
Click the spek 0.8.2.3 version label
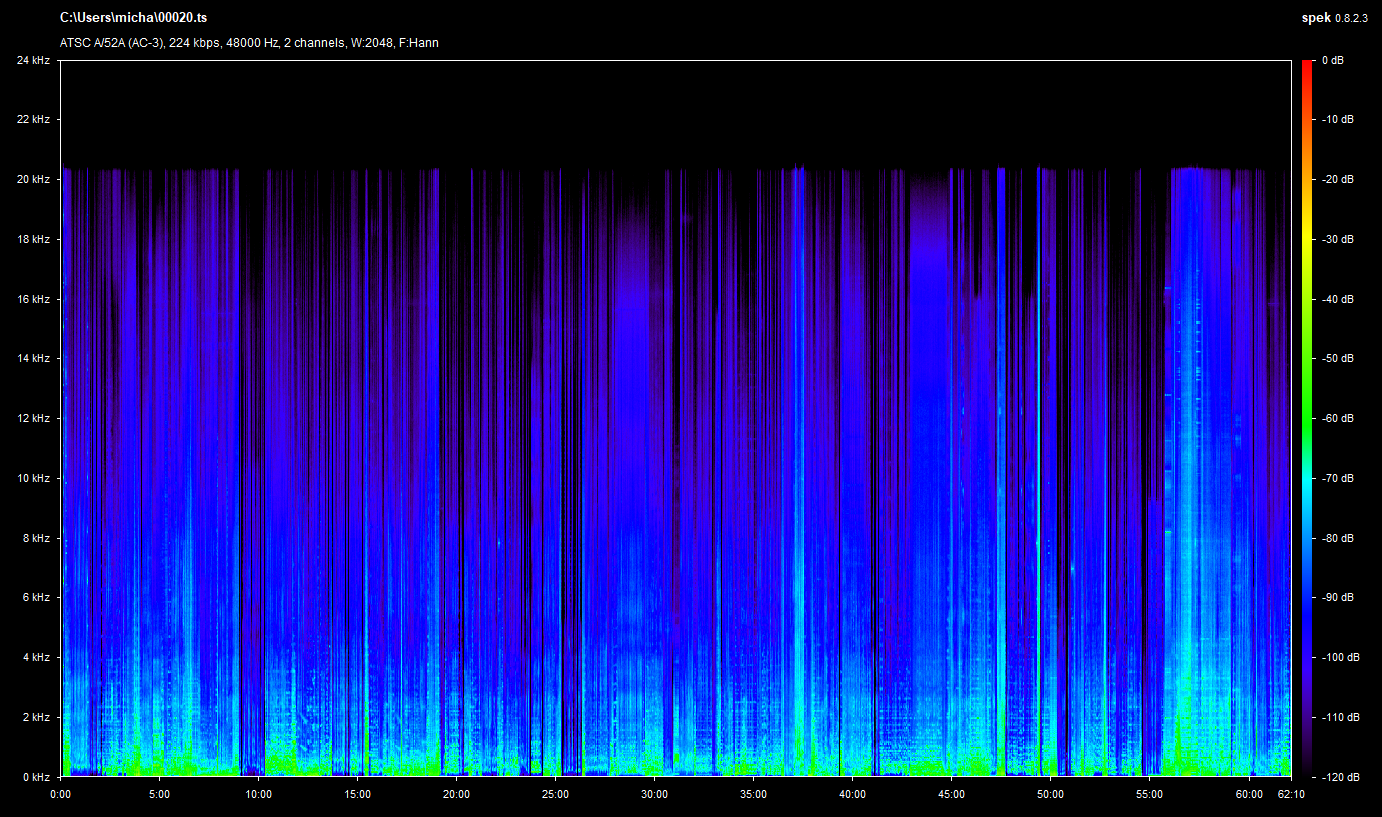pyautogui.click(x=1334, y=18)
